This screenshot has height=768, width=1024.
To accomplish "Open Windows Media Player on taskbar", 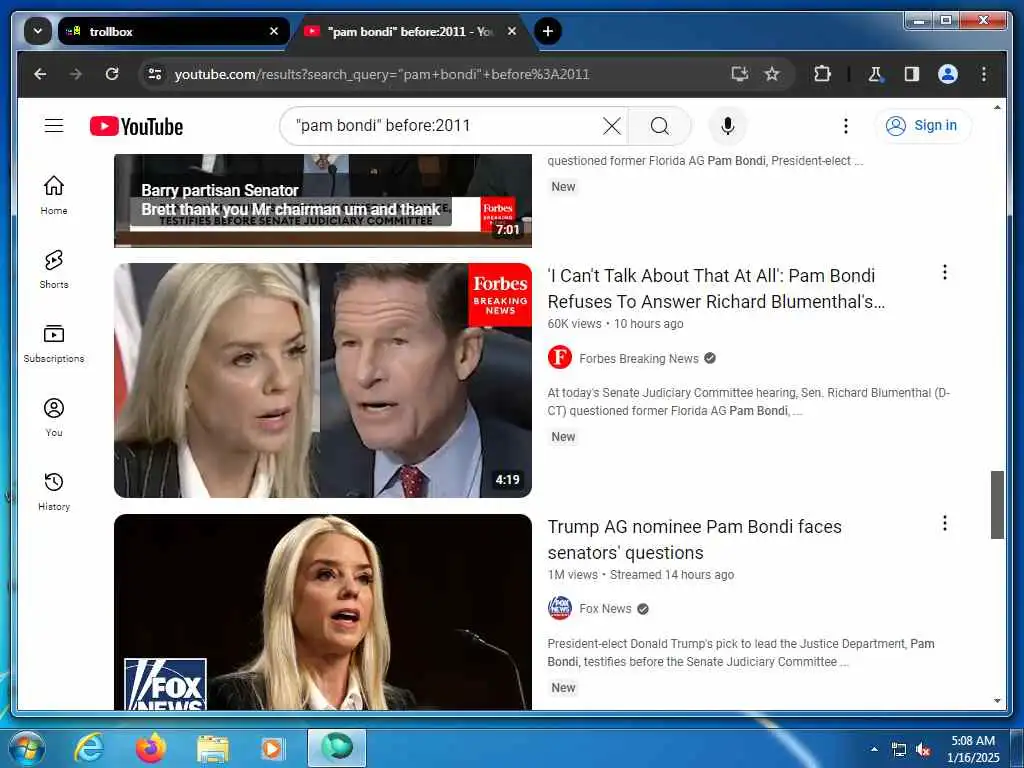I will (272, 748).
